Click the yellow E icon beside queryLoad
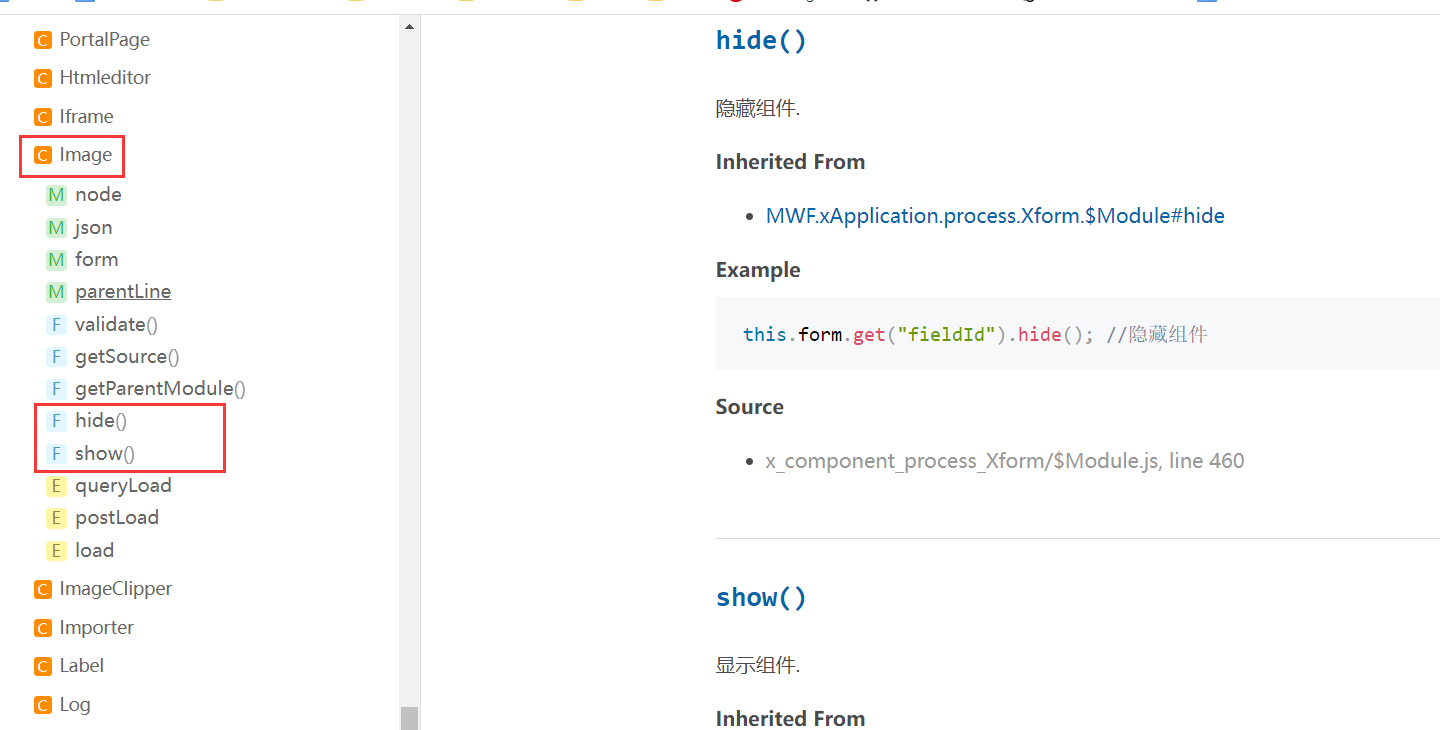This screenshot has width=1440, height=730. coord(56,486)
